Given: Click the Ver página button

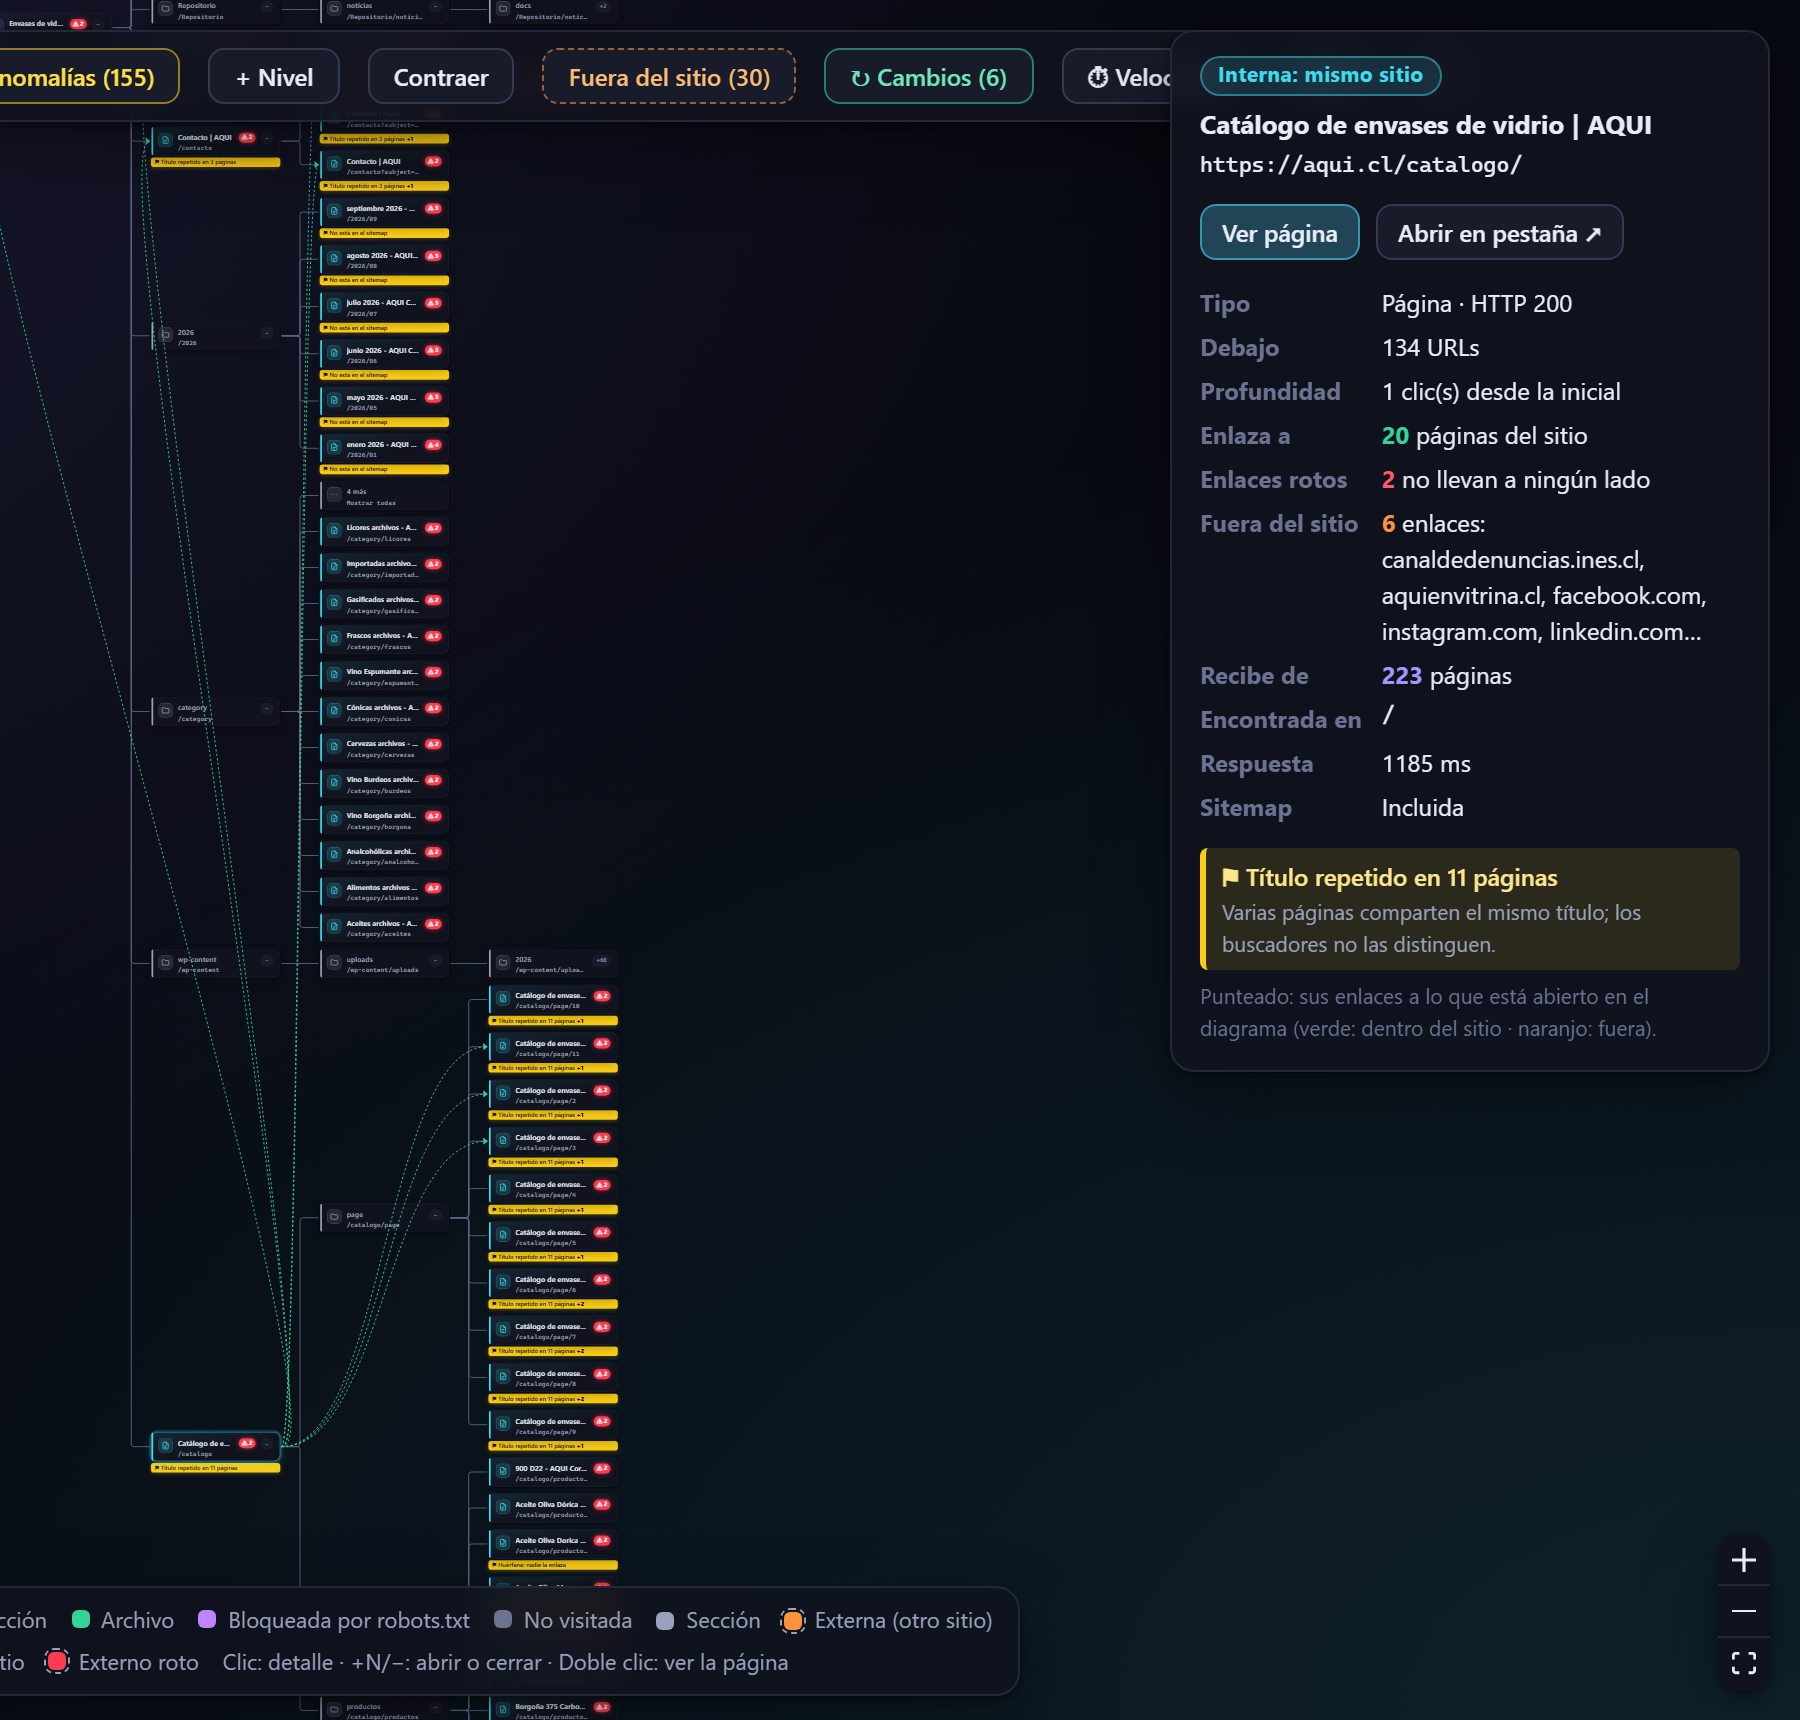Looking at the screenshot, I should tap(1279, 233).
